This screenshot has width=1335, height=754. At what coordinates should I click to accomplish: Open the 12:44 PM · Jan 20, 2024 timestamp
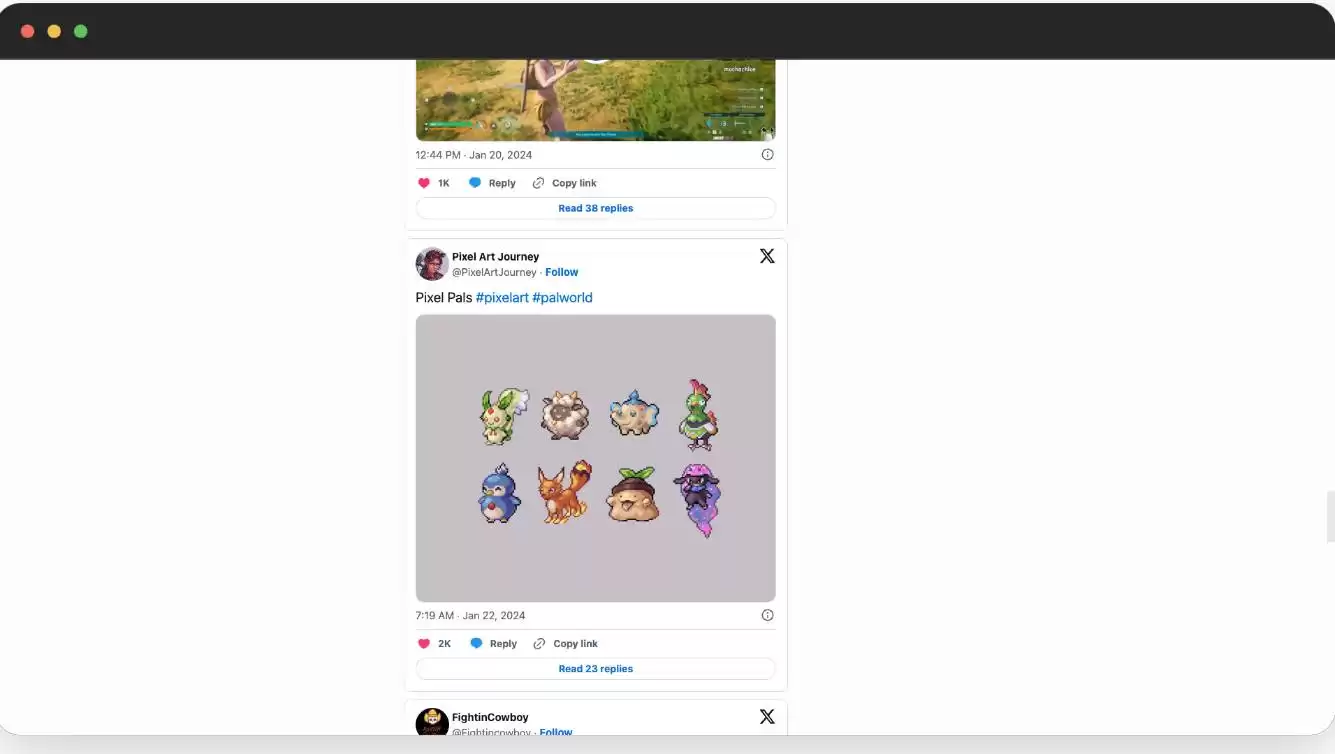pyautogui.click(x=474, y=155)
